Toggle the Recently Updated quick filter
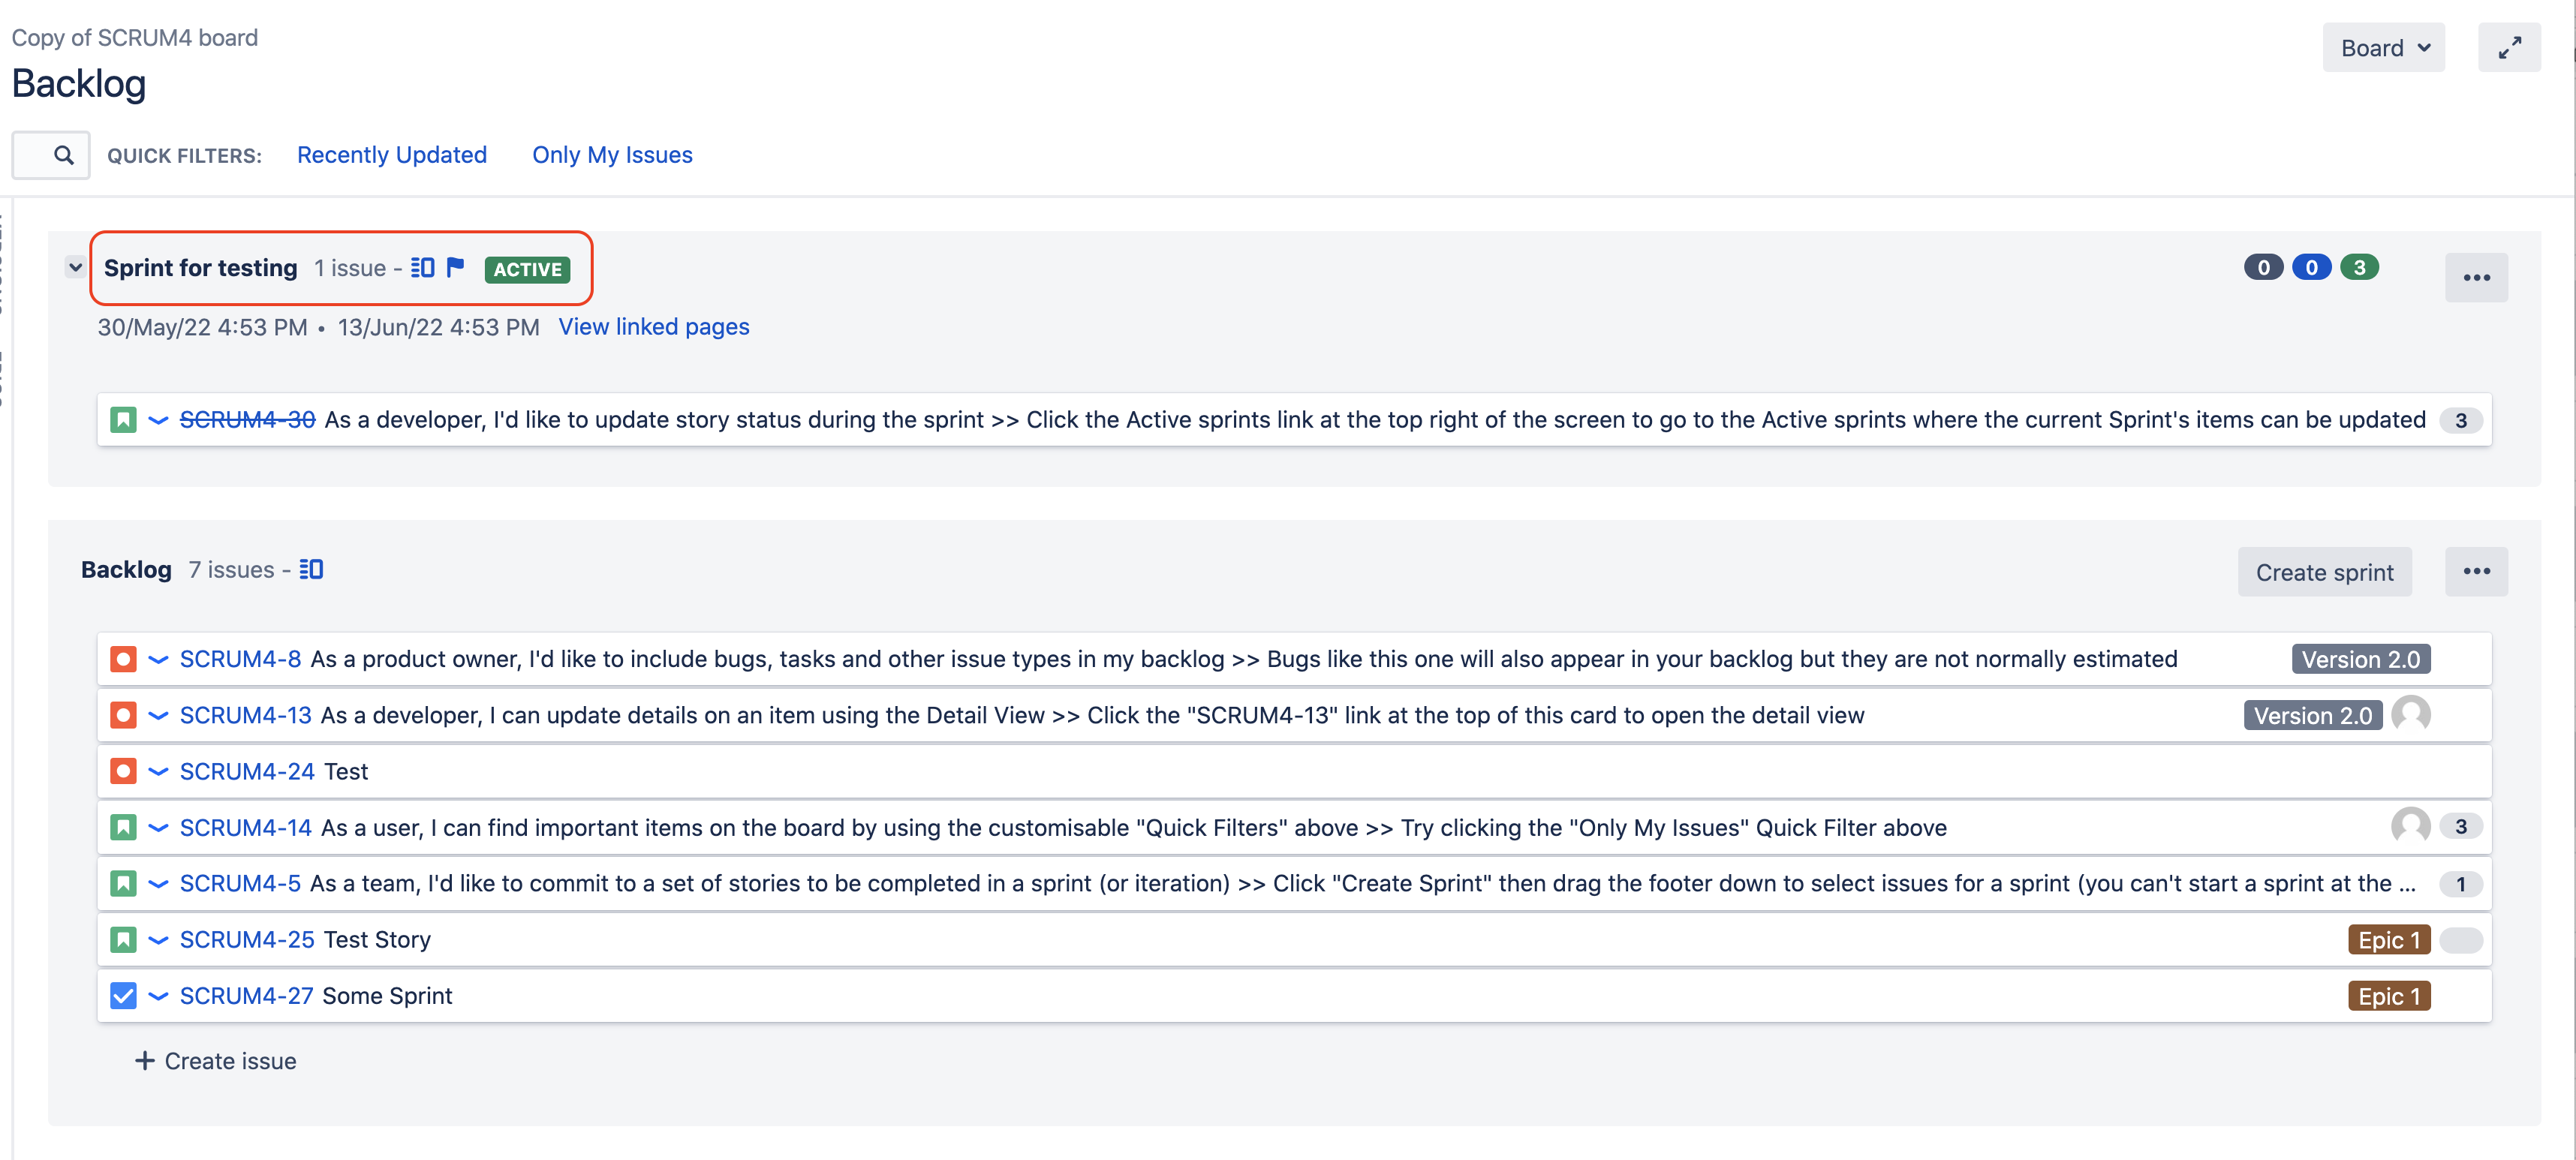 tap(391, 155)
